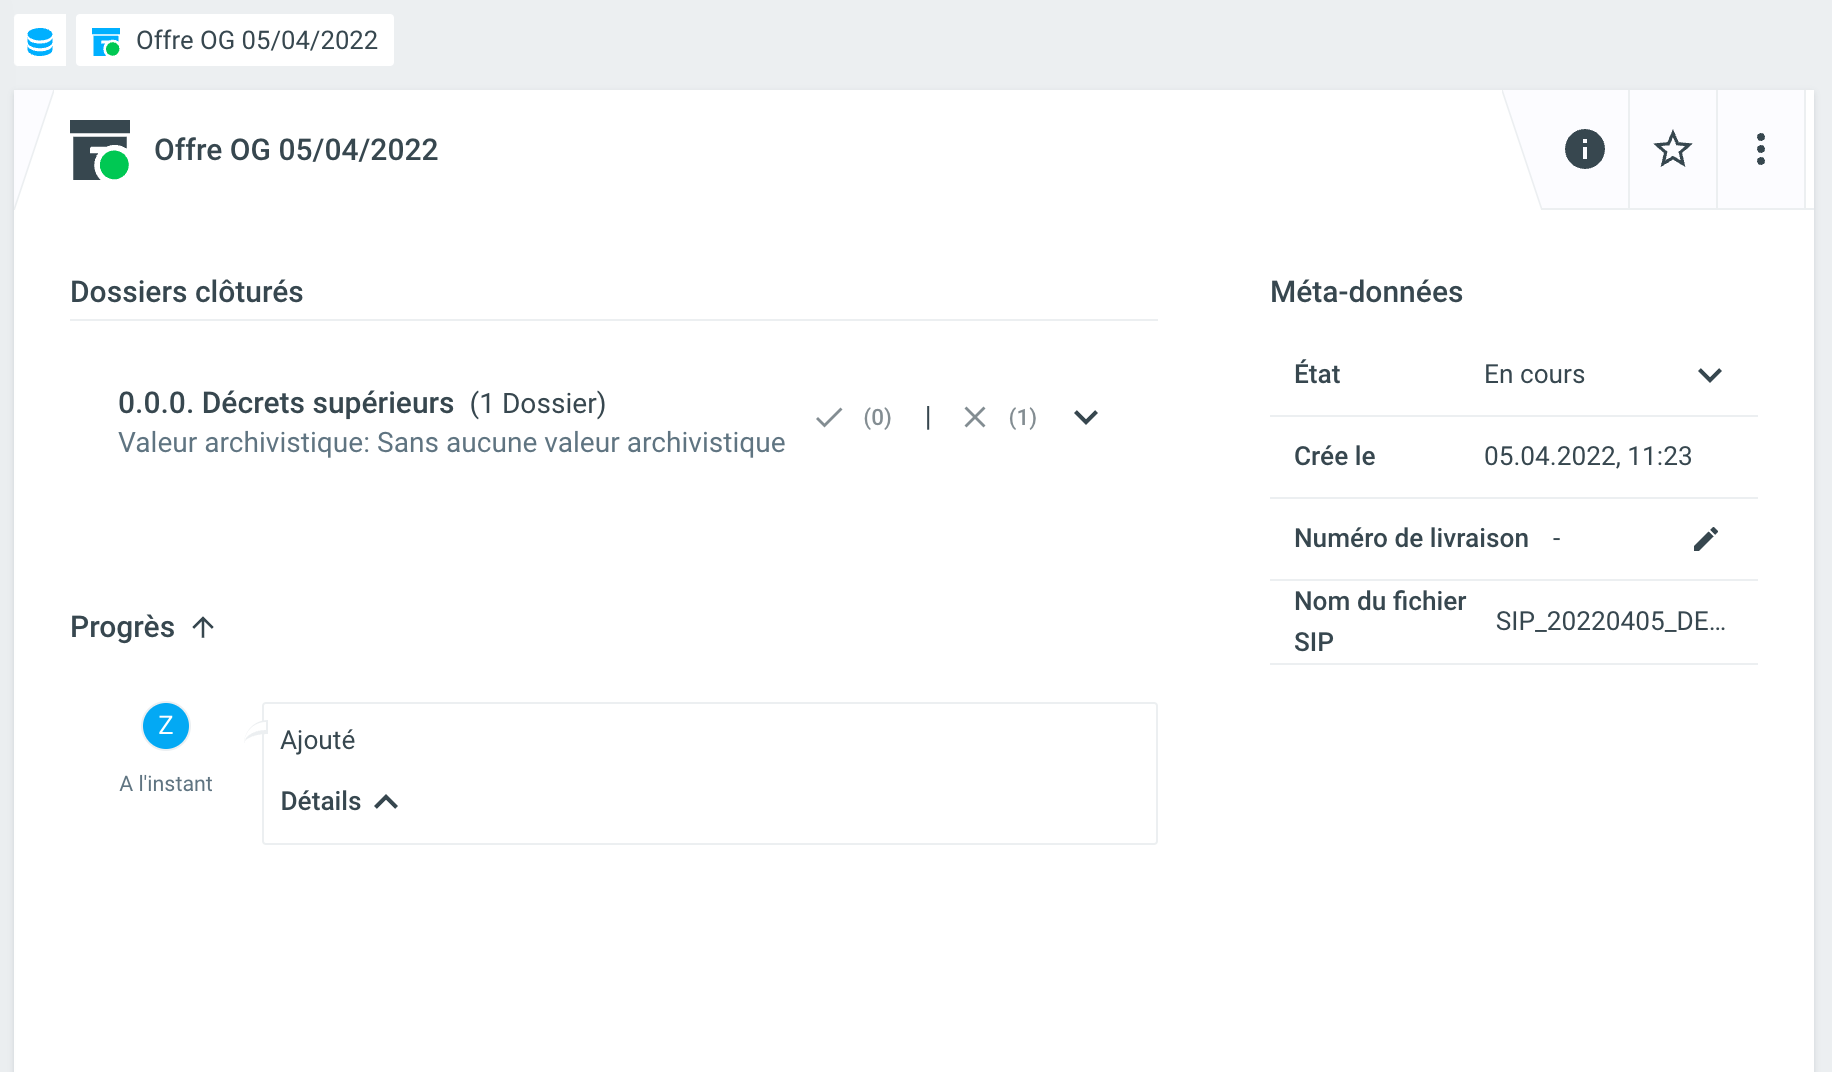Image resolution: width=1832 pixels, height=1072 pixels.
Task: Click the Ajouté progress entry
Action: pyautogui.click(x=318, y=740)
